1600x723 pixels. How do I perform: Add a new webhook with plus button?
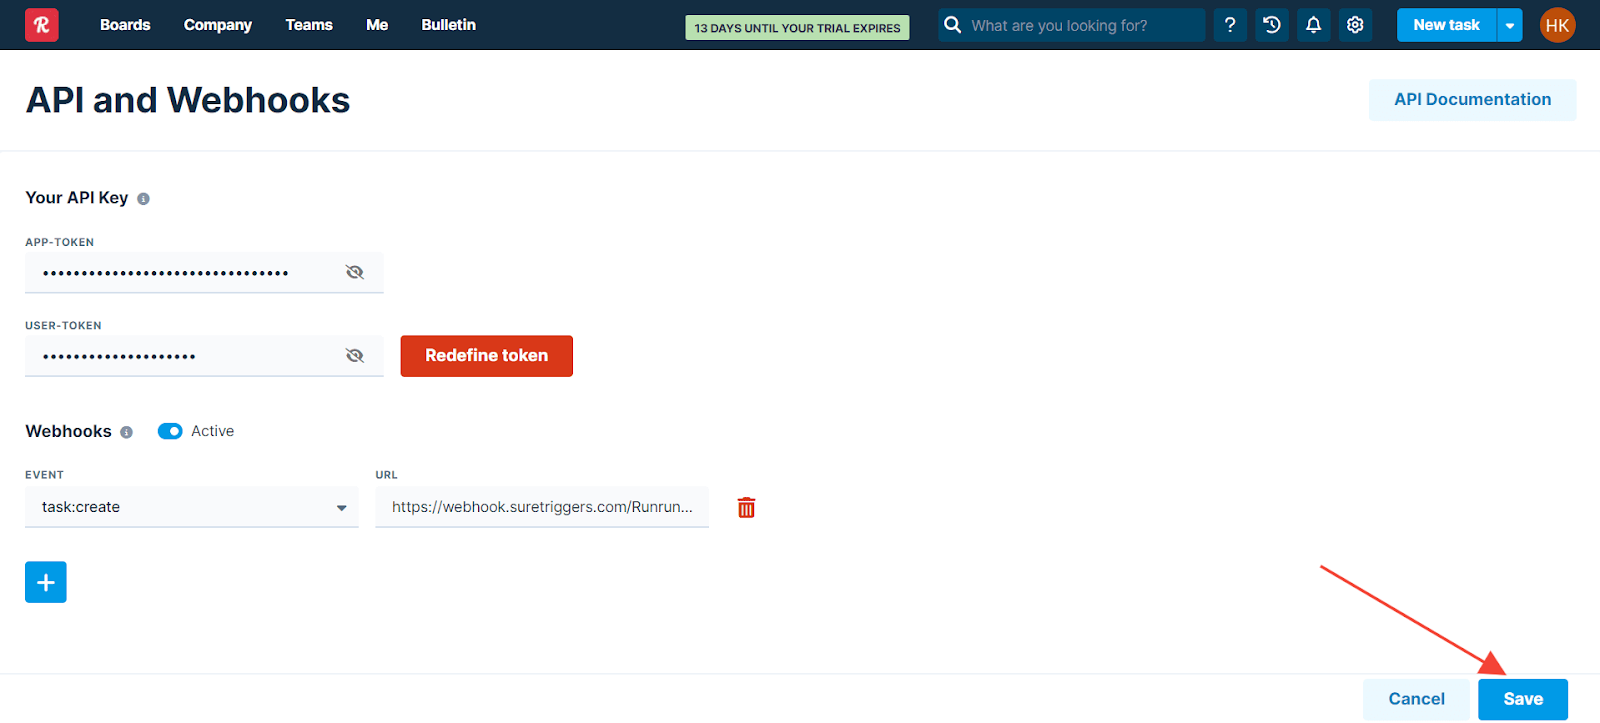pos(46,582)
